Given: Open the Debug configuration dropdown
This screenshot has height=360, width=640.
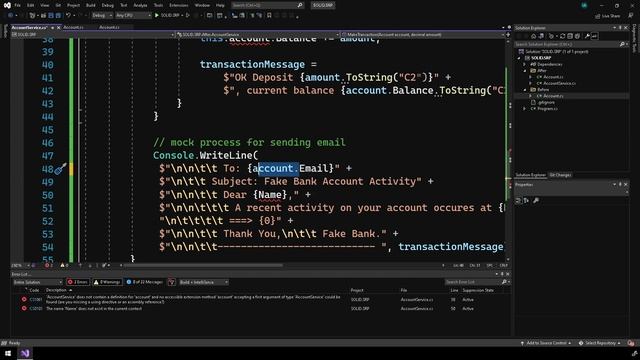Looking at the screenshot, I should click(102, 16).
